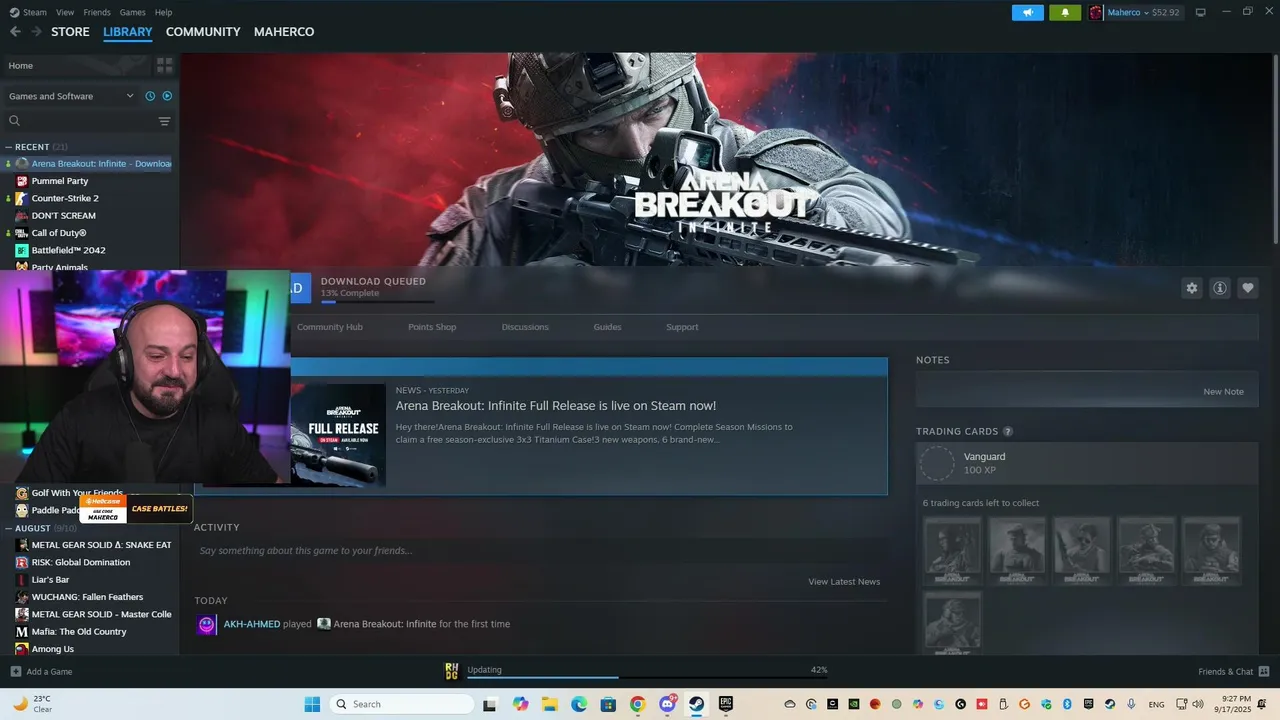
Task: Select Call of Duty in library
Action: (59, 233)
